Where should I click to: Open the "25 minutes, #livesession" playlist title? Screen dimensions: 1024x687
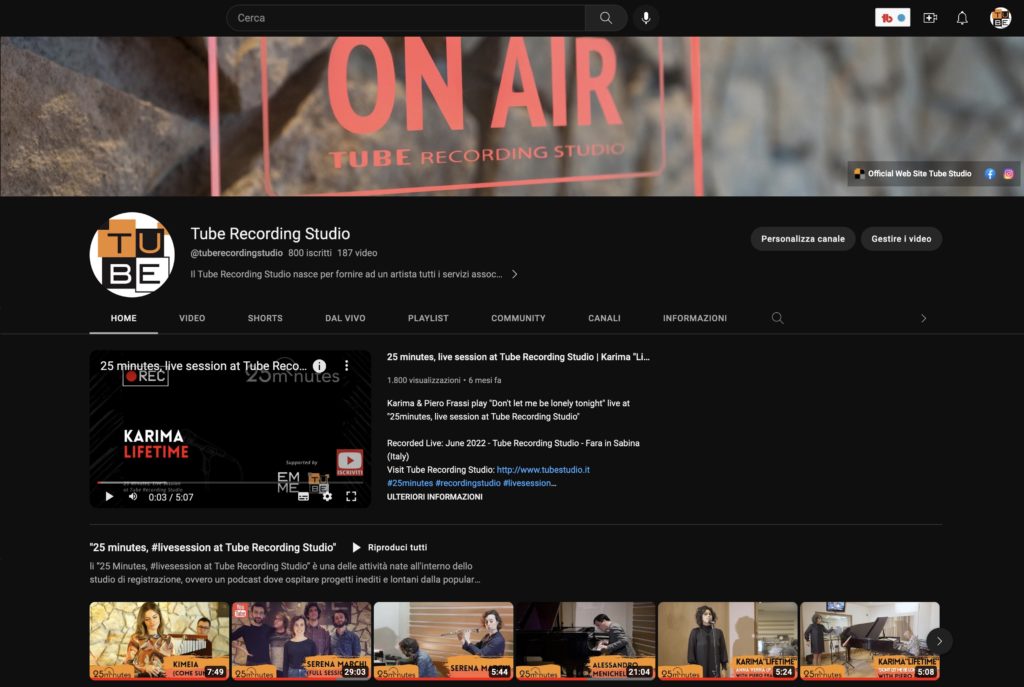(x=213, y=547)
